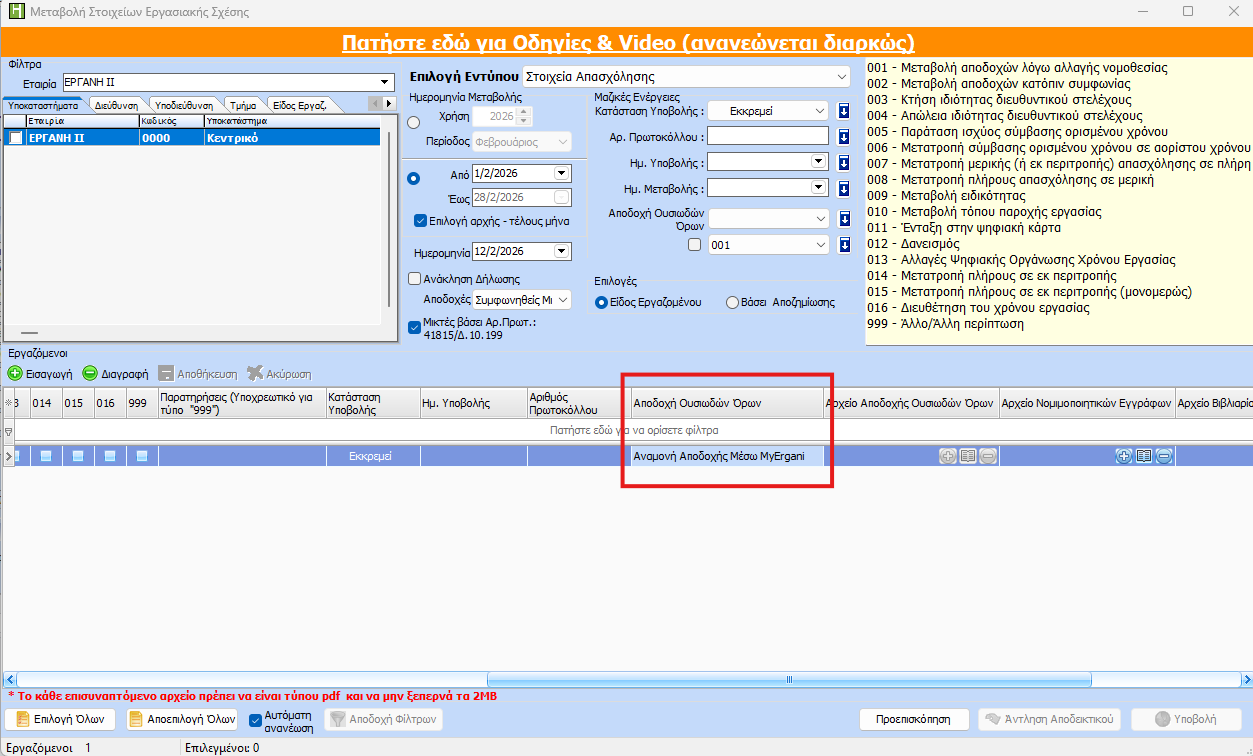The height and width of the screenshot is (756, 1253).
Task: Apply Αρ. Πρωτοκόλλου mass action arrow
Action: [x=844, y=137]
